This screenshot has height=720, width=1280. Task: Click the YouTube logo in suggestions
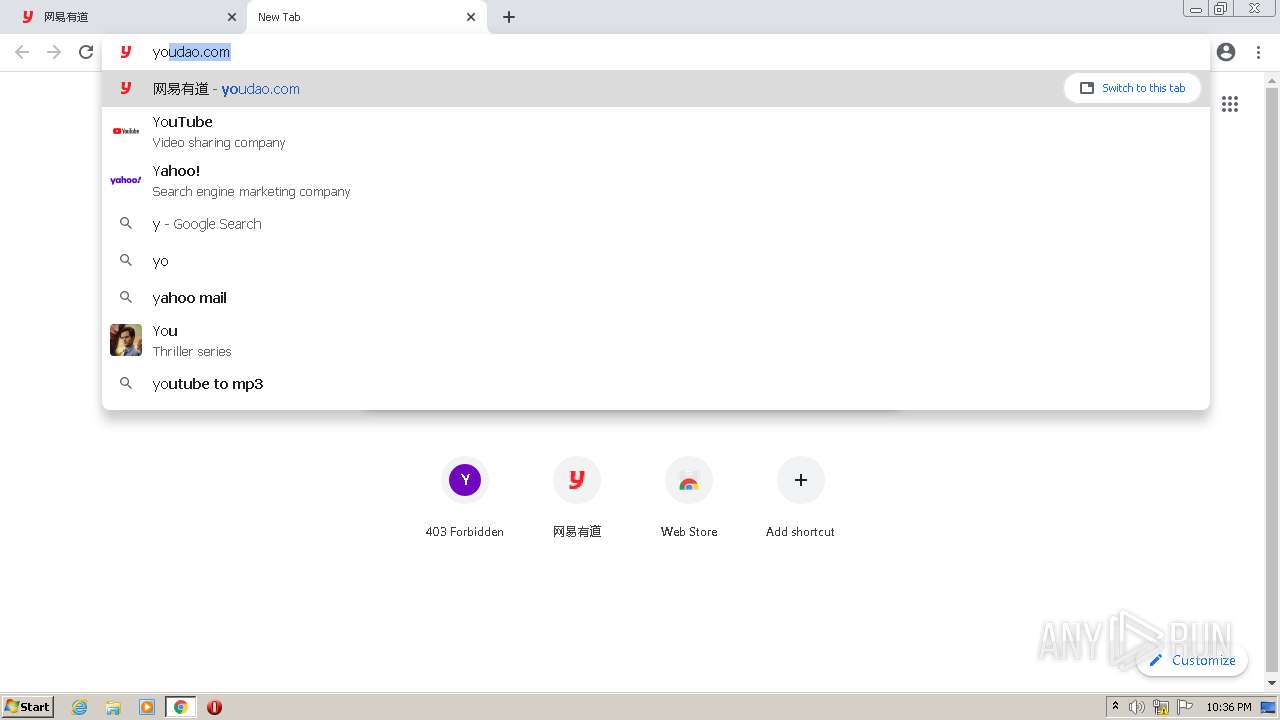click(x=126, y=131)
